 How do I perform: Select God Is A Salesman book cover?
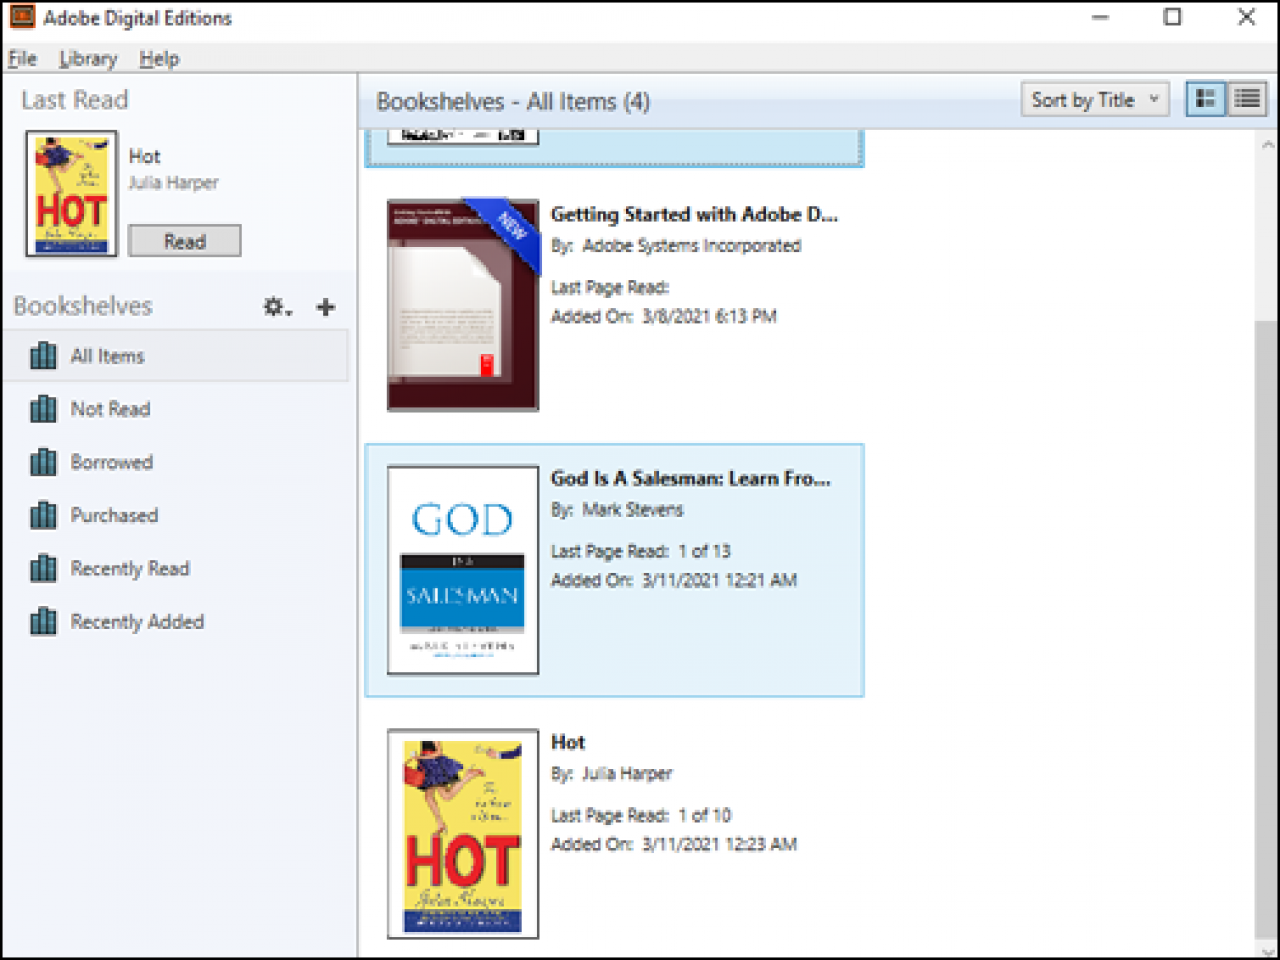[463, 570]
